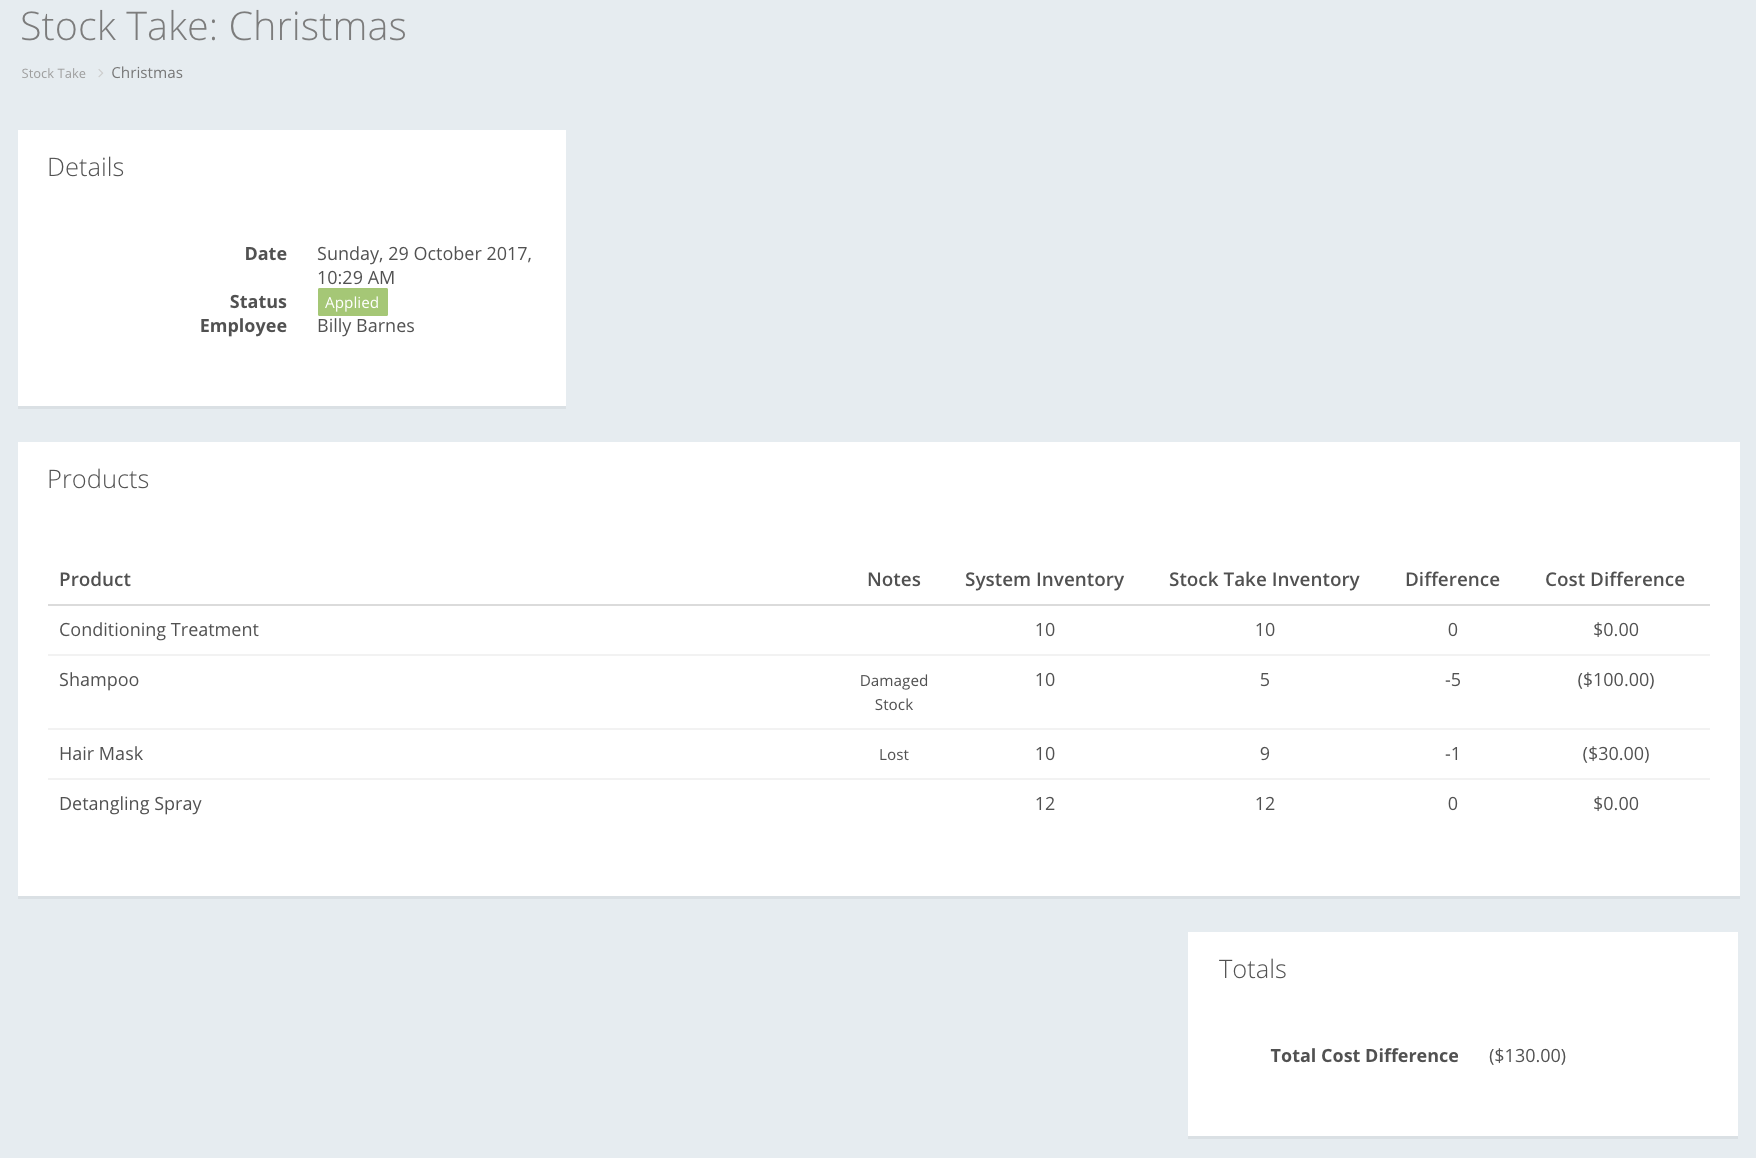Click the Applied status badge
This screenshot has width=1756, height=1158.
pyautogui.click(x=351, y=301)
